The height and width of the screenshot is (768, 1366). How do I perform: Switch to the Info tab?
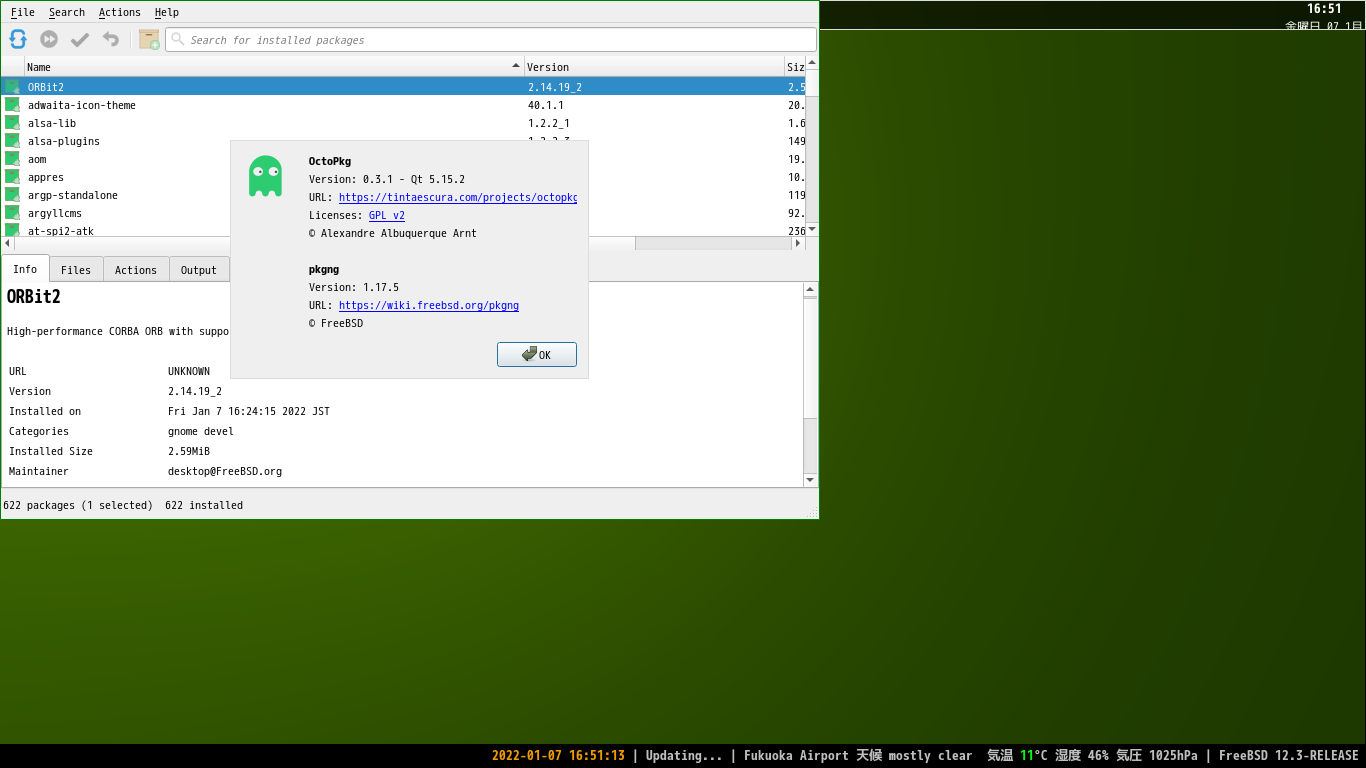(x=25, y=269)
